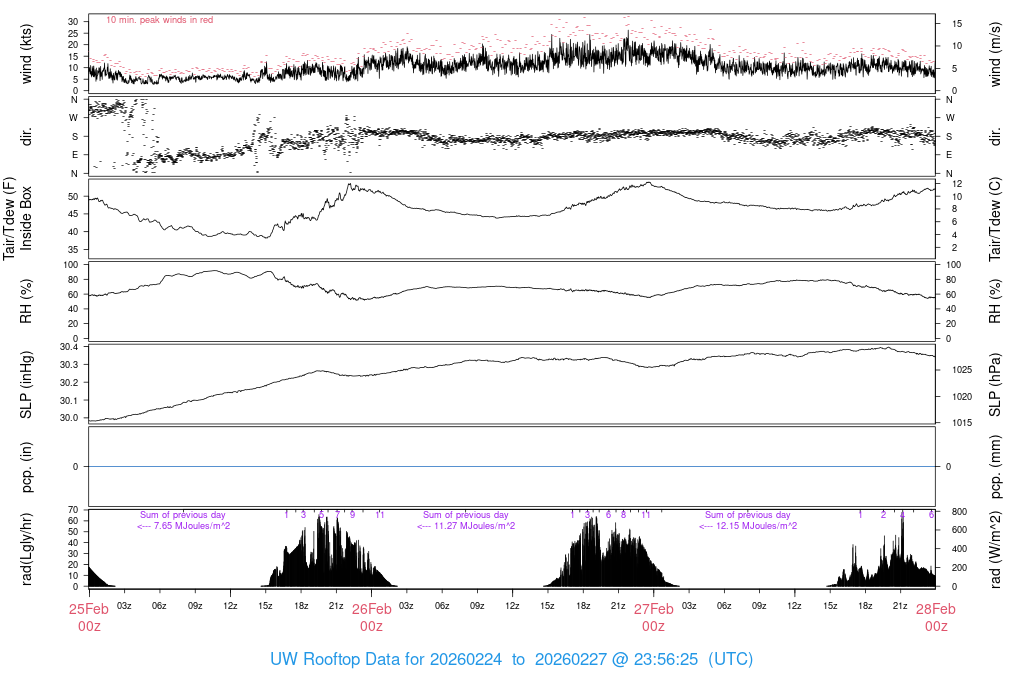The height and width of the screenshot is (700, 1024).
Task: Select the '26Feb' date label
Action: click(x=372, y=609)
